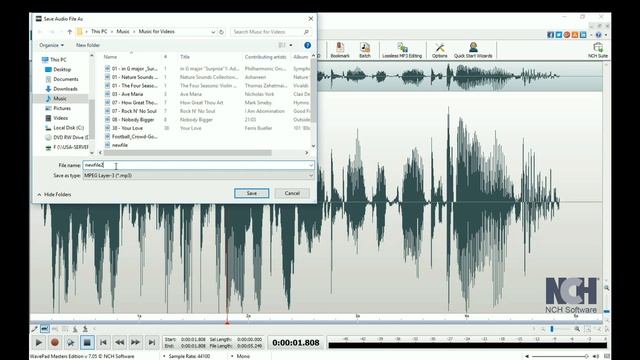Click the red playhead marker on timeline
Image resolution: width=640 pixels, height=360 pixels.
coord(227,322)
